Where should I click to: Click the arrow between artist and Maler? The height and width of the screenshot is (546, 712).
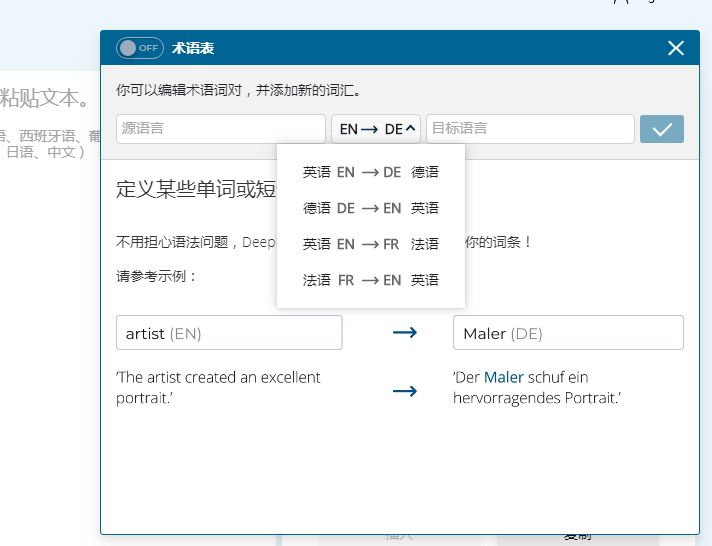coord(405,333)
